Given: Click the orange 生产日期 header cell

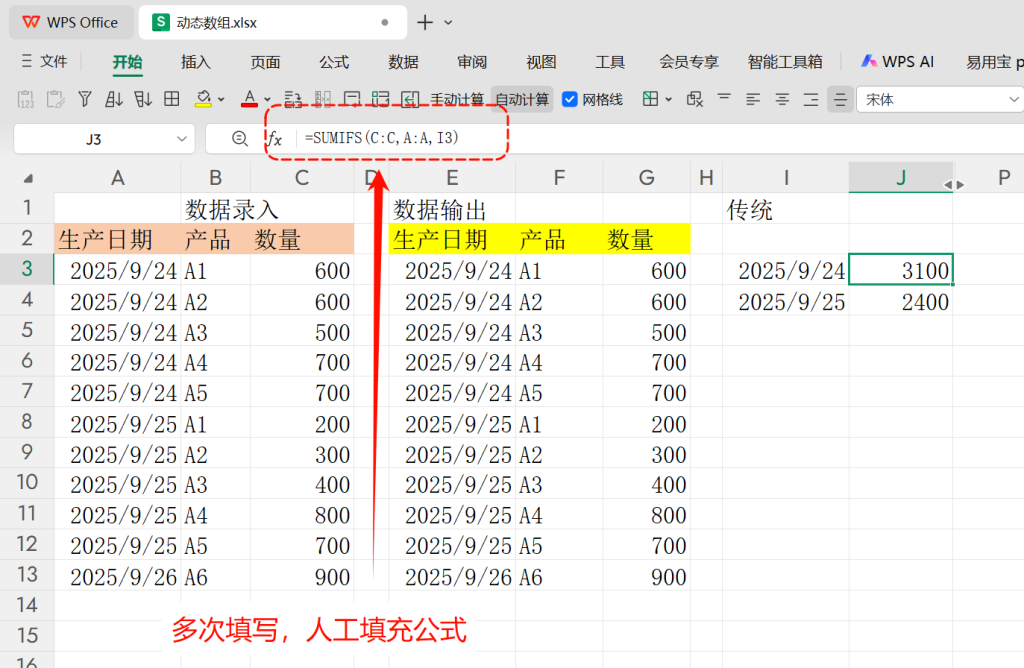Looking at the screenshot, I should click(118, 239).
